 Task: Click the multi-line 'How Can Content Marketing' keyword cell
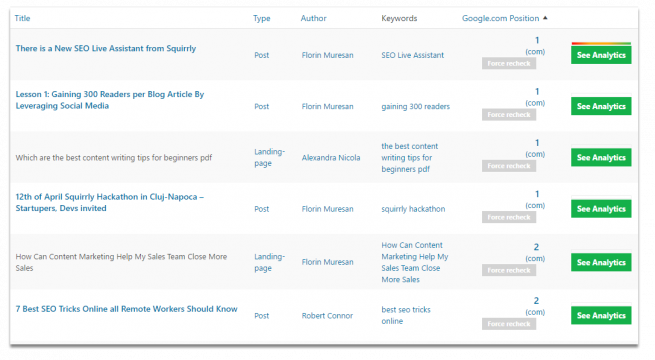pyautogui.click(x=414, y=262)
